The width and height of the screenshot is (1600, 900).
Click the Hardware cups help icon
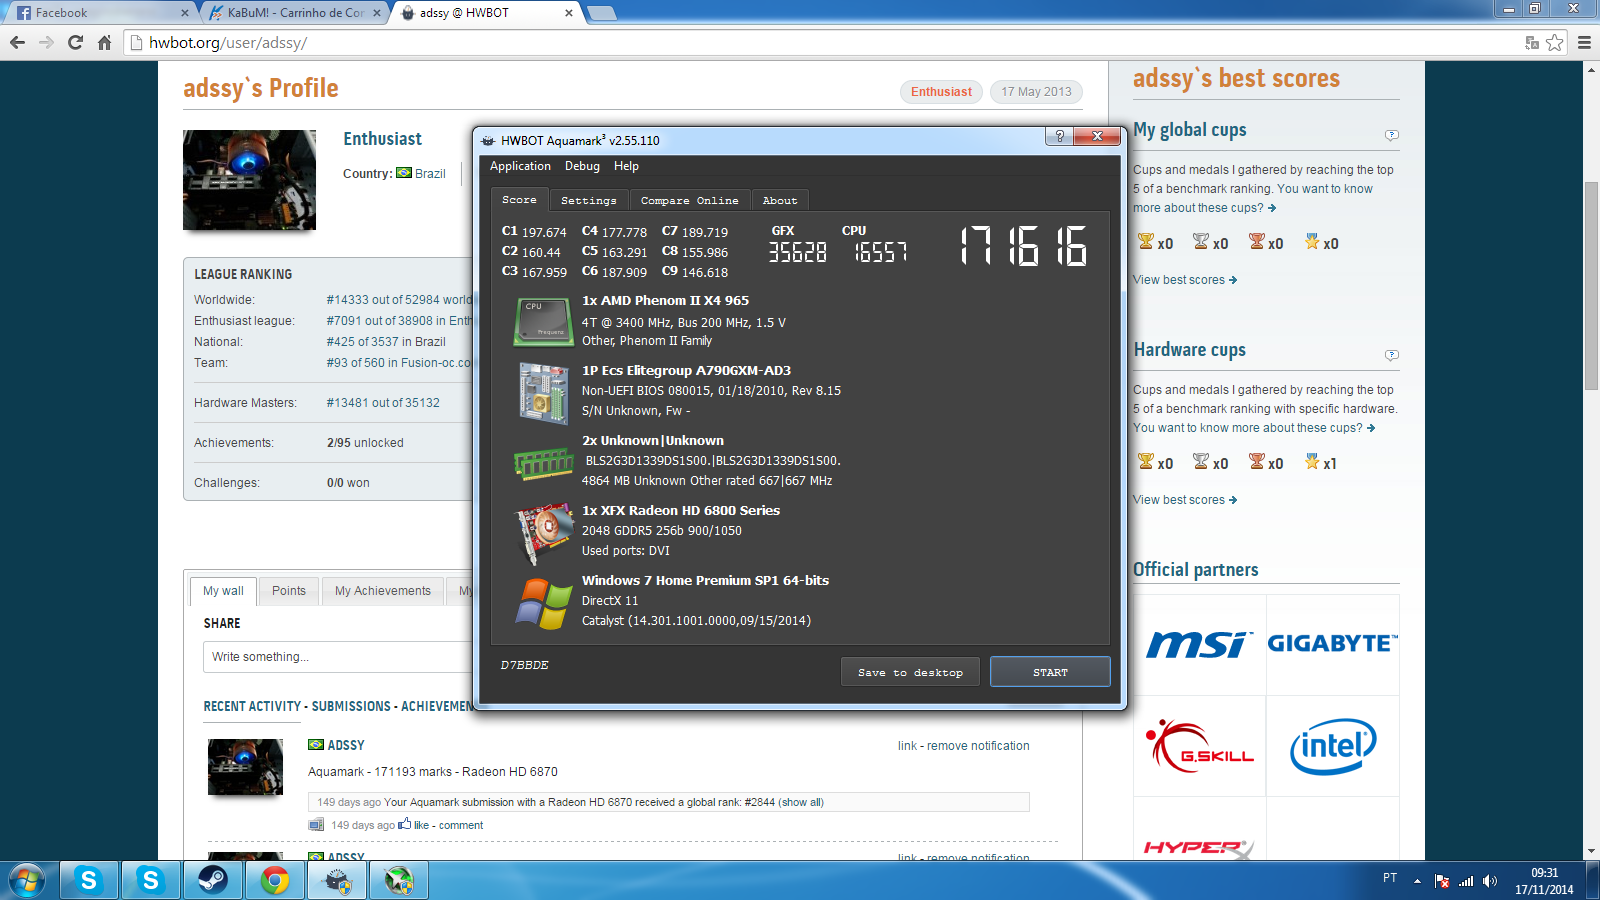pyautogui.click(x=1392, y=355)
